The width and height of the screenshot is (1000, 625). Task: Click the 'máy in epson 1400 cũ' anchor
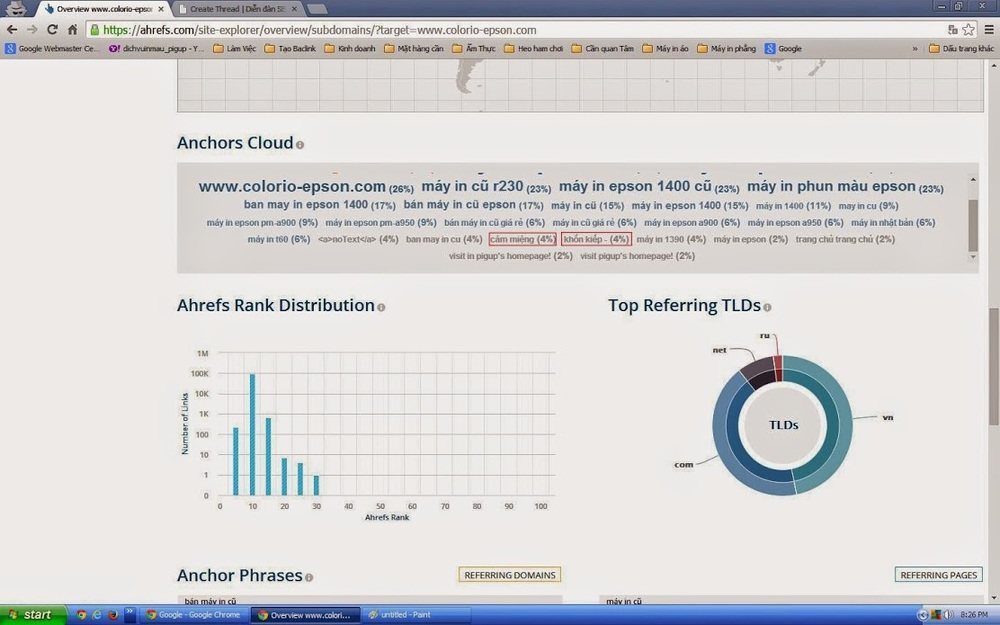click(635, 186)
